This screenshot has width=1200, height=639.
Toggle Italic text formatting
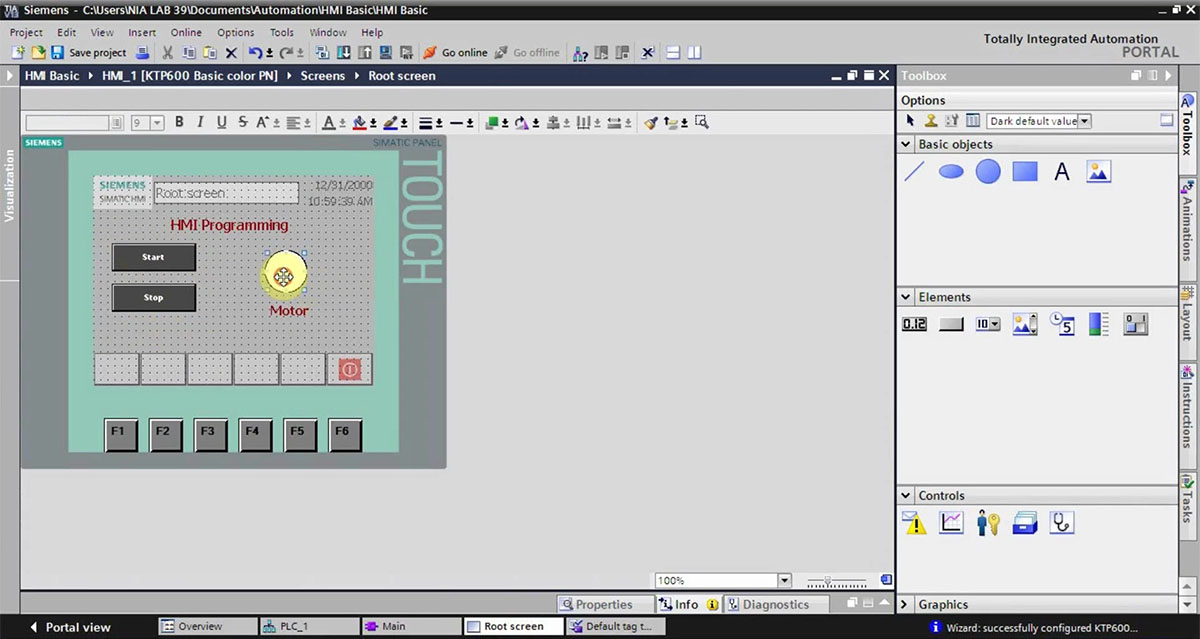click(x=200, y=122)
